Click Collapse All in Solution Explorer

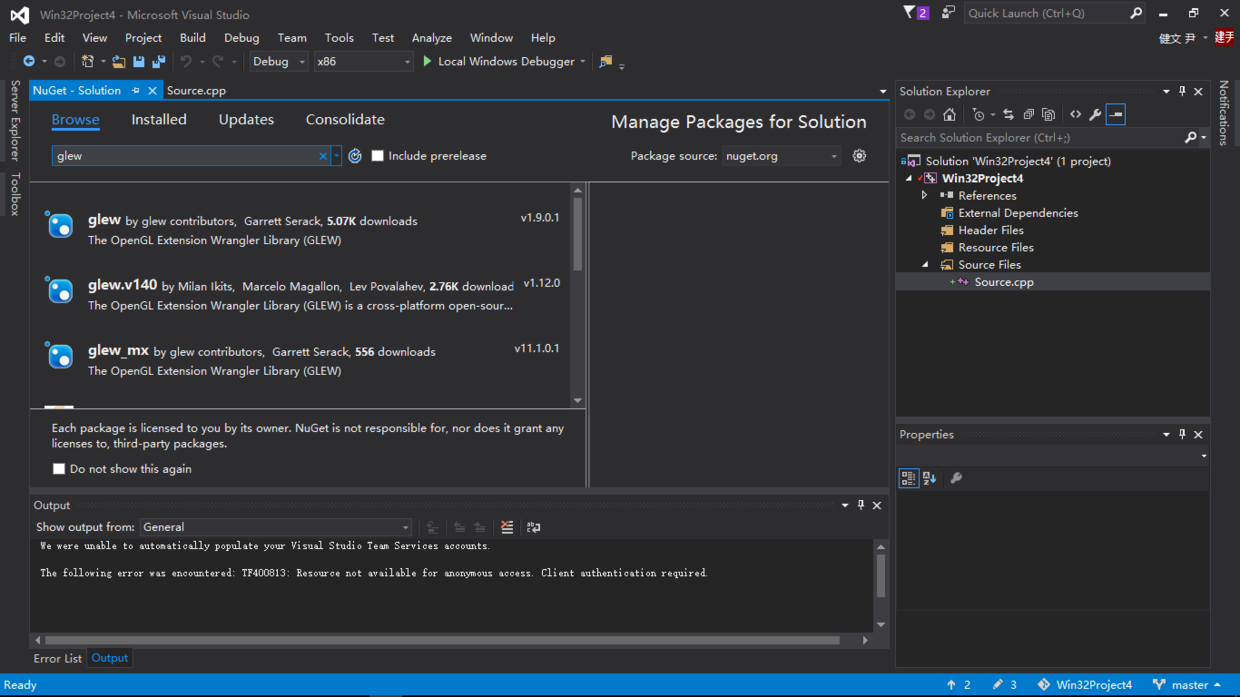1028,115
